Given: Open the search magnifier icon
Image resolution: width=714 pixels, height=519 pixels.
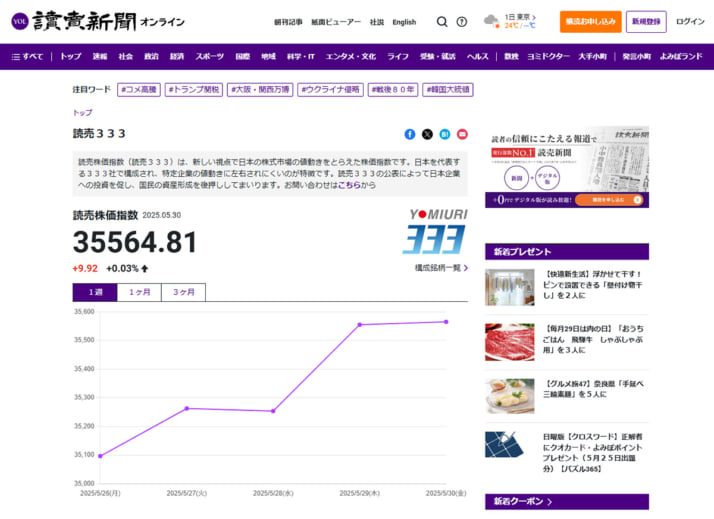Looking at the screenshot, I should (x=442, y=22).
